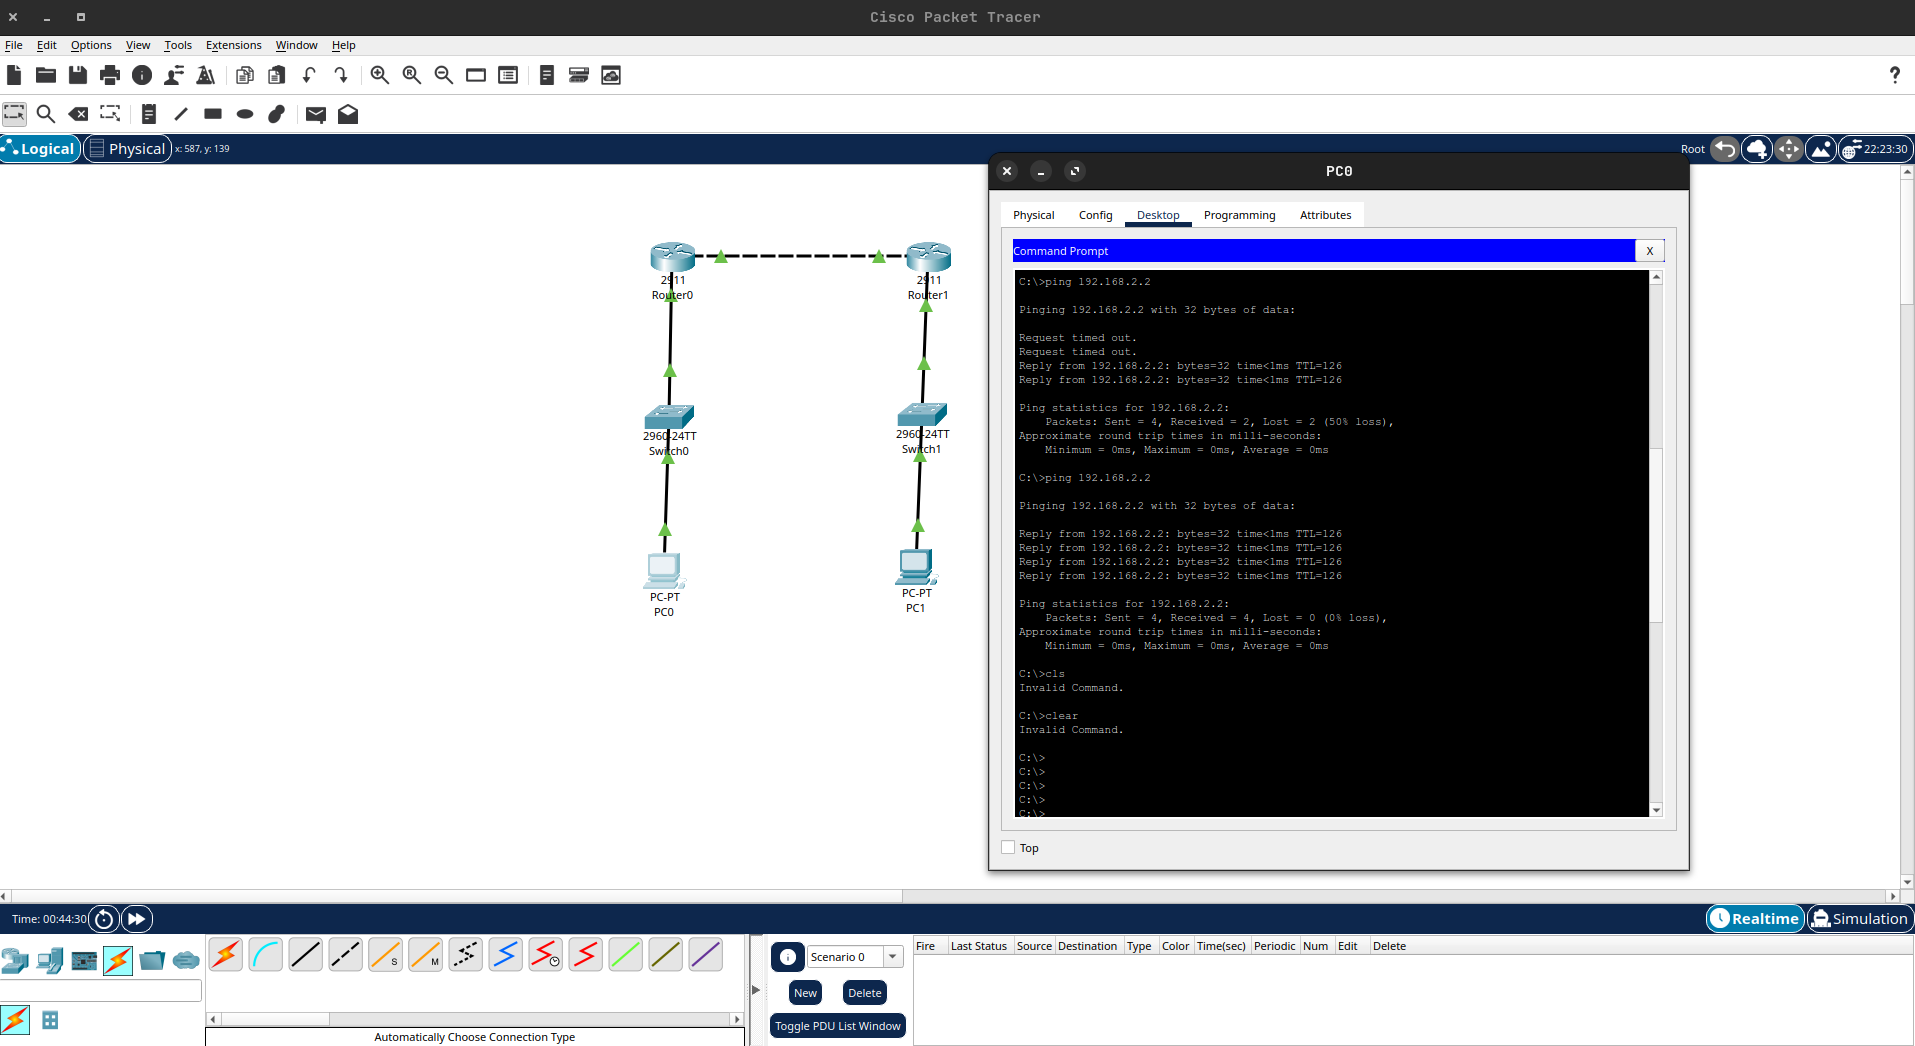This screenshot has height=1046, width=1915.
Task: Switch to Simulation mode
Action: click(1860, 919)
